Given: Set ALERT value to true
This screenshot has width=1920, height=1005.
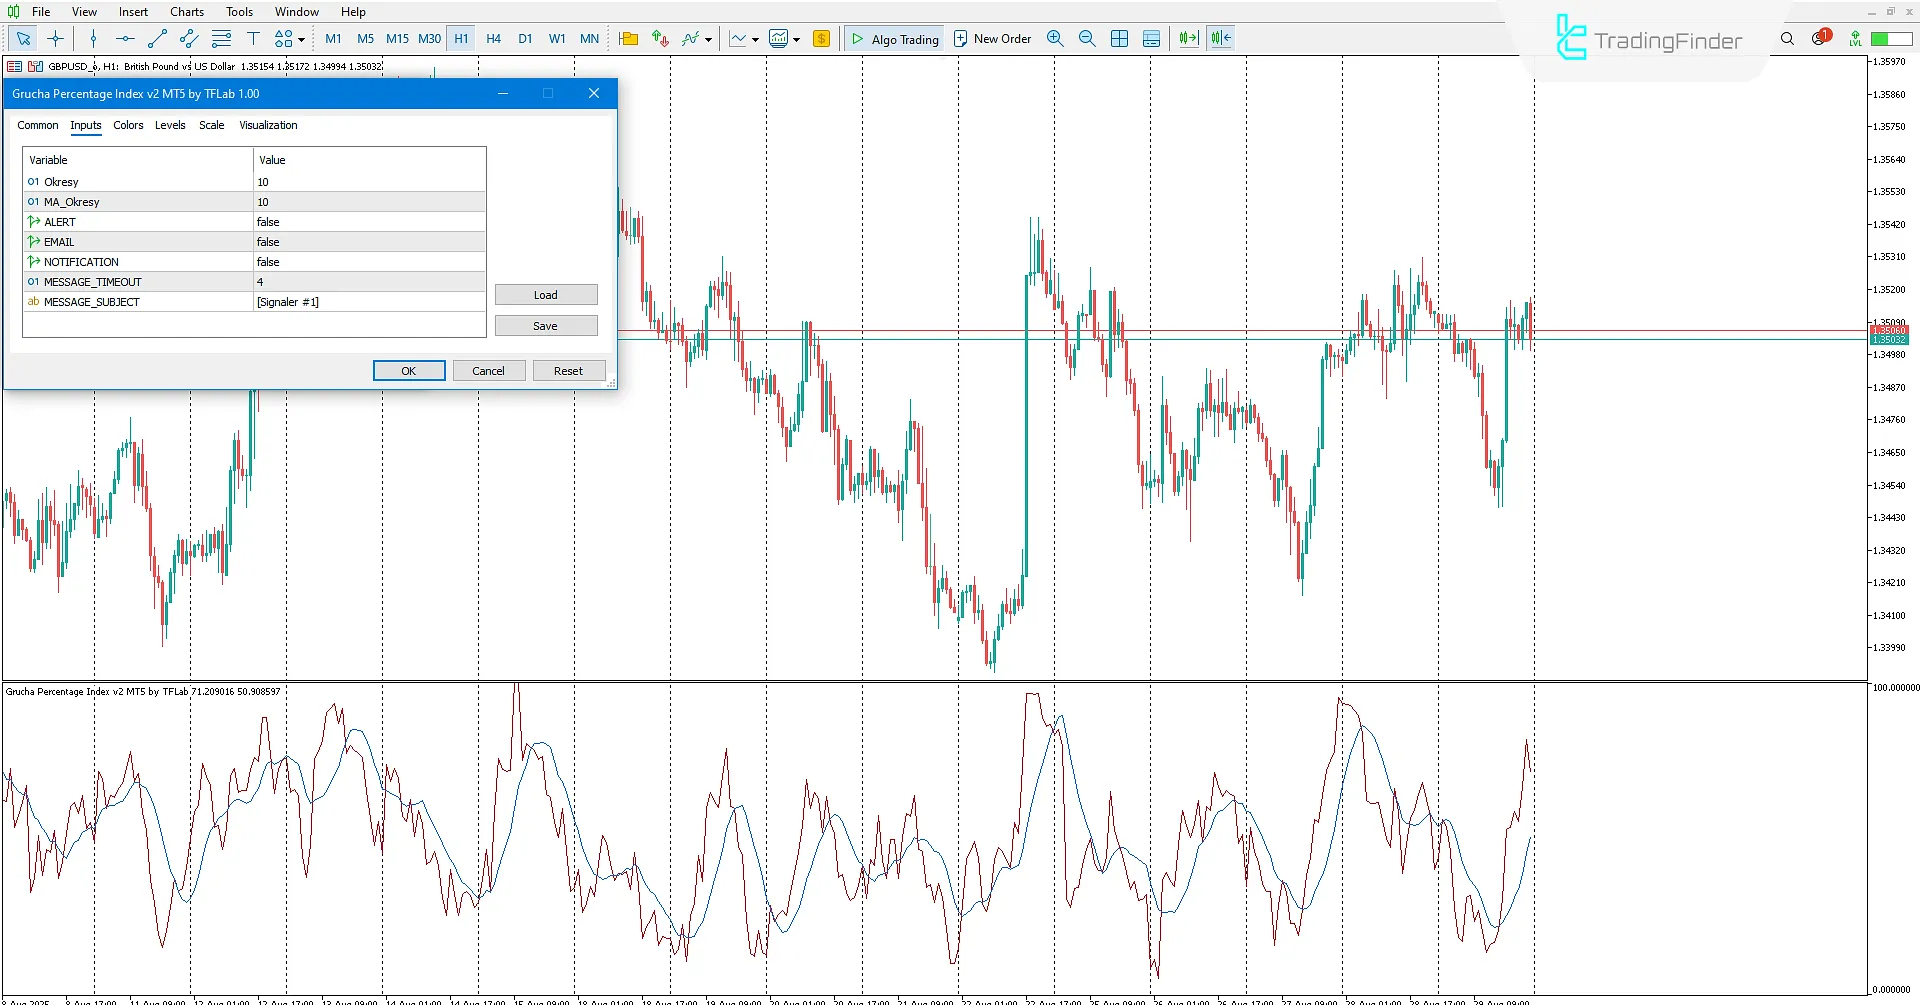Looking at the screenshot, I should (x=368, y=221).
